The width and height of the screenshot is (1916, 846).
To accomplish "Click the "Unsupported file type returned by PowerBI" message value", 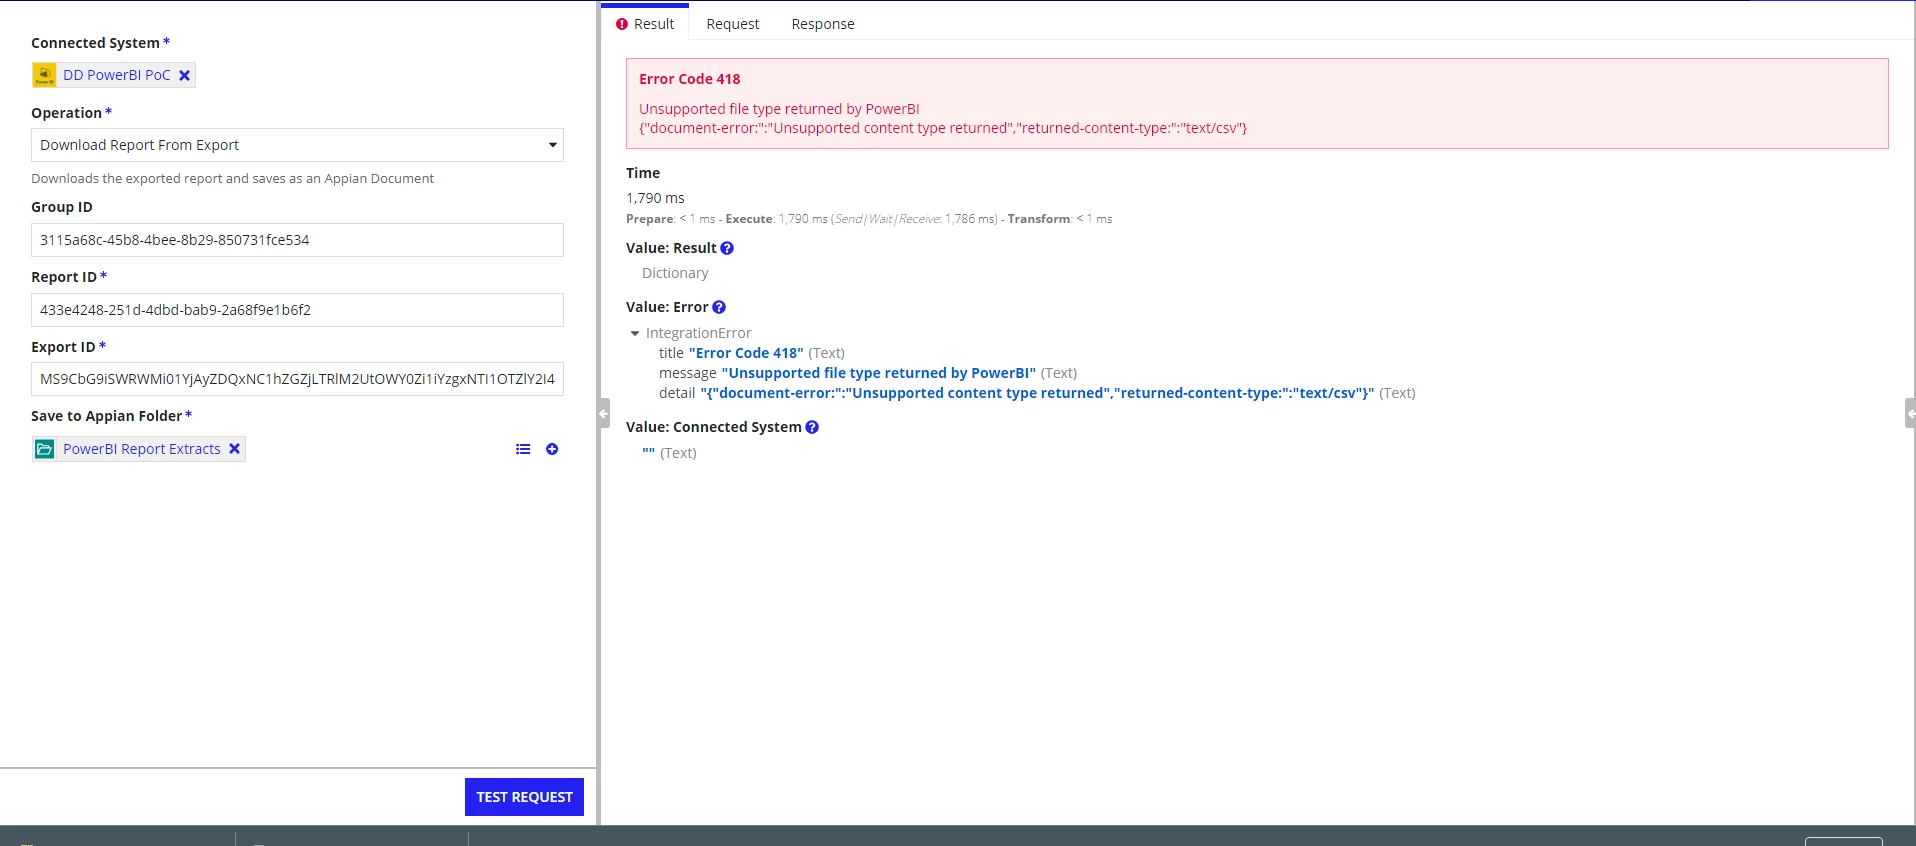I will click(x=879, y=373).
